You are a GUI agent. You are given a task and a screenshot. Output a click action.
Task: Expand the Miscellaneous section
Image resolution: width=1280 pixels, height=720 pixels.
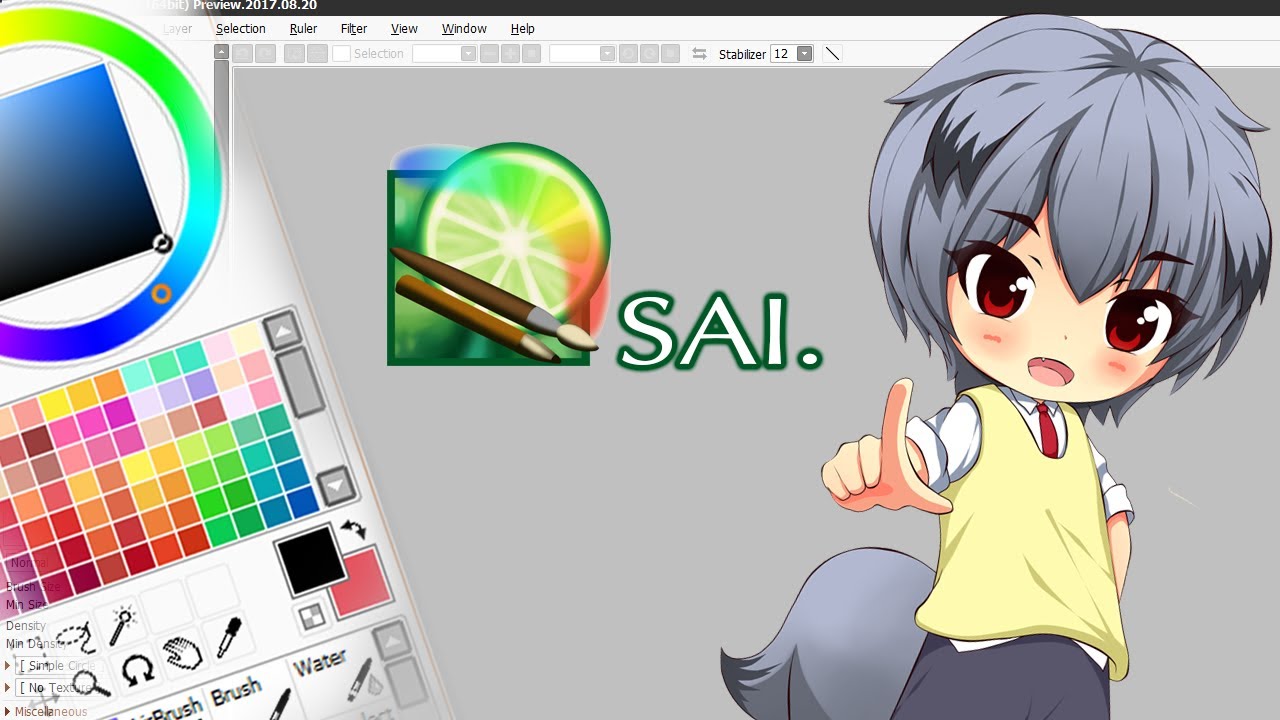[x=8, y=712]
